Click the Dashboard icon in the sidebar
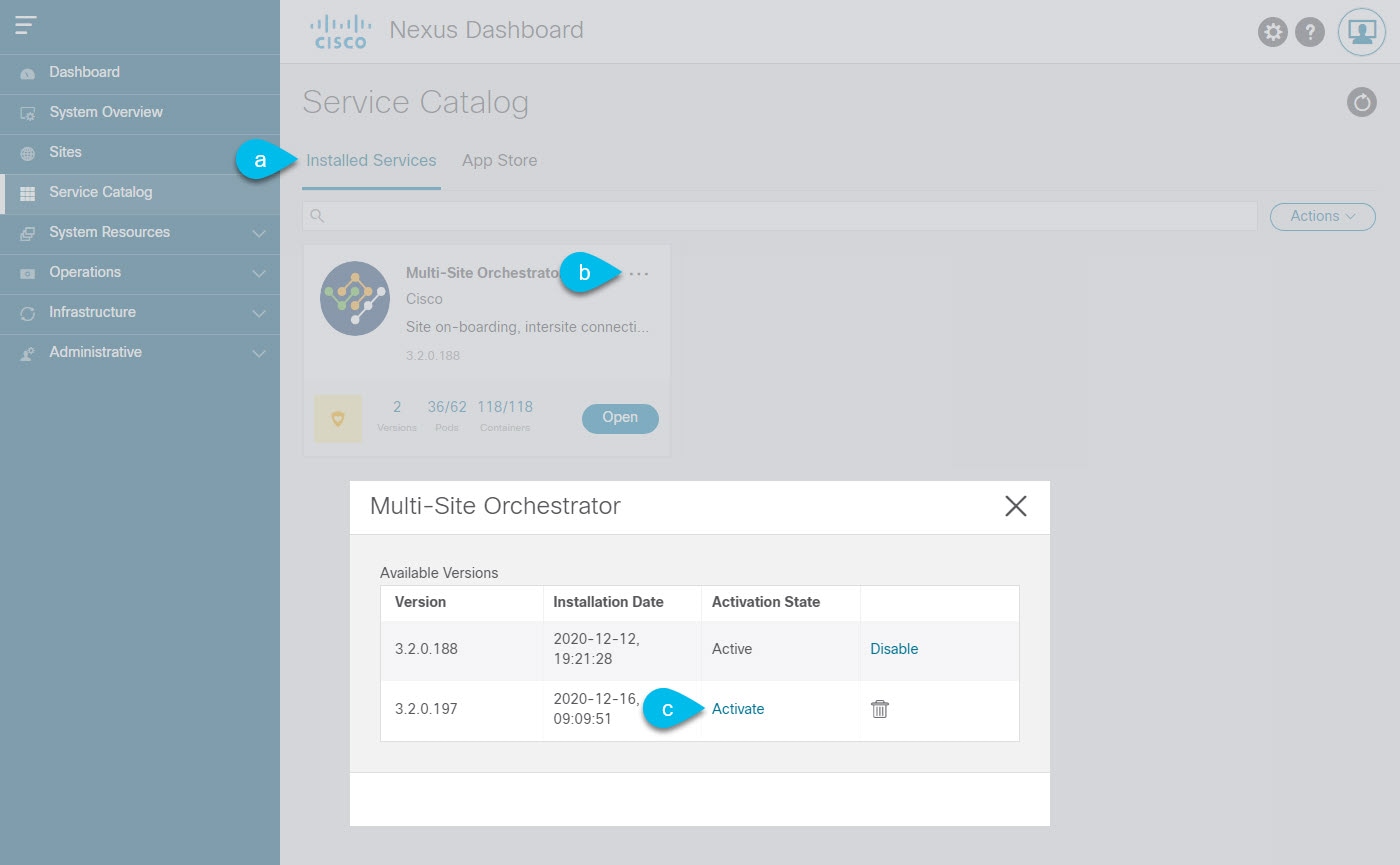 28,73
